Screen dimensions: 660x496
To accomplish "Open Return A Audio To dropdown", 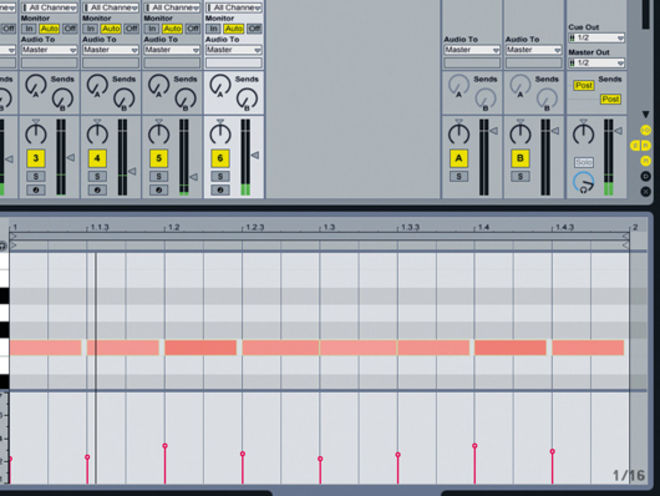I will (x=472, y=50).
